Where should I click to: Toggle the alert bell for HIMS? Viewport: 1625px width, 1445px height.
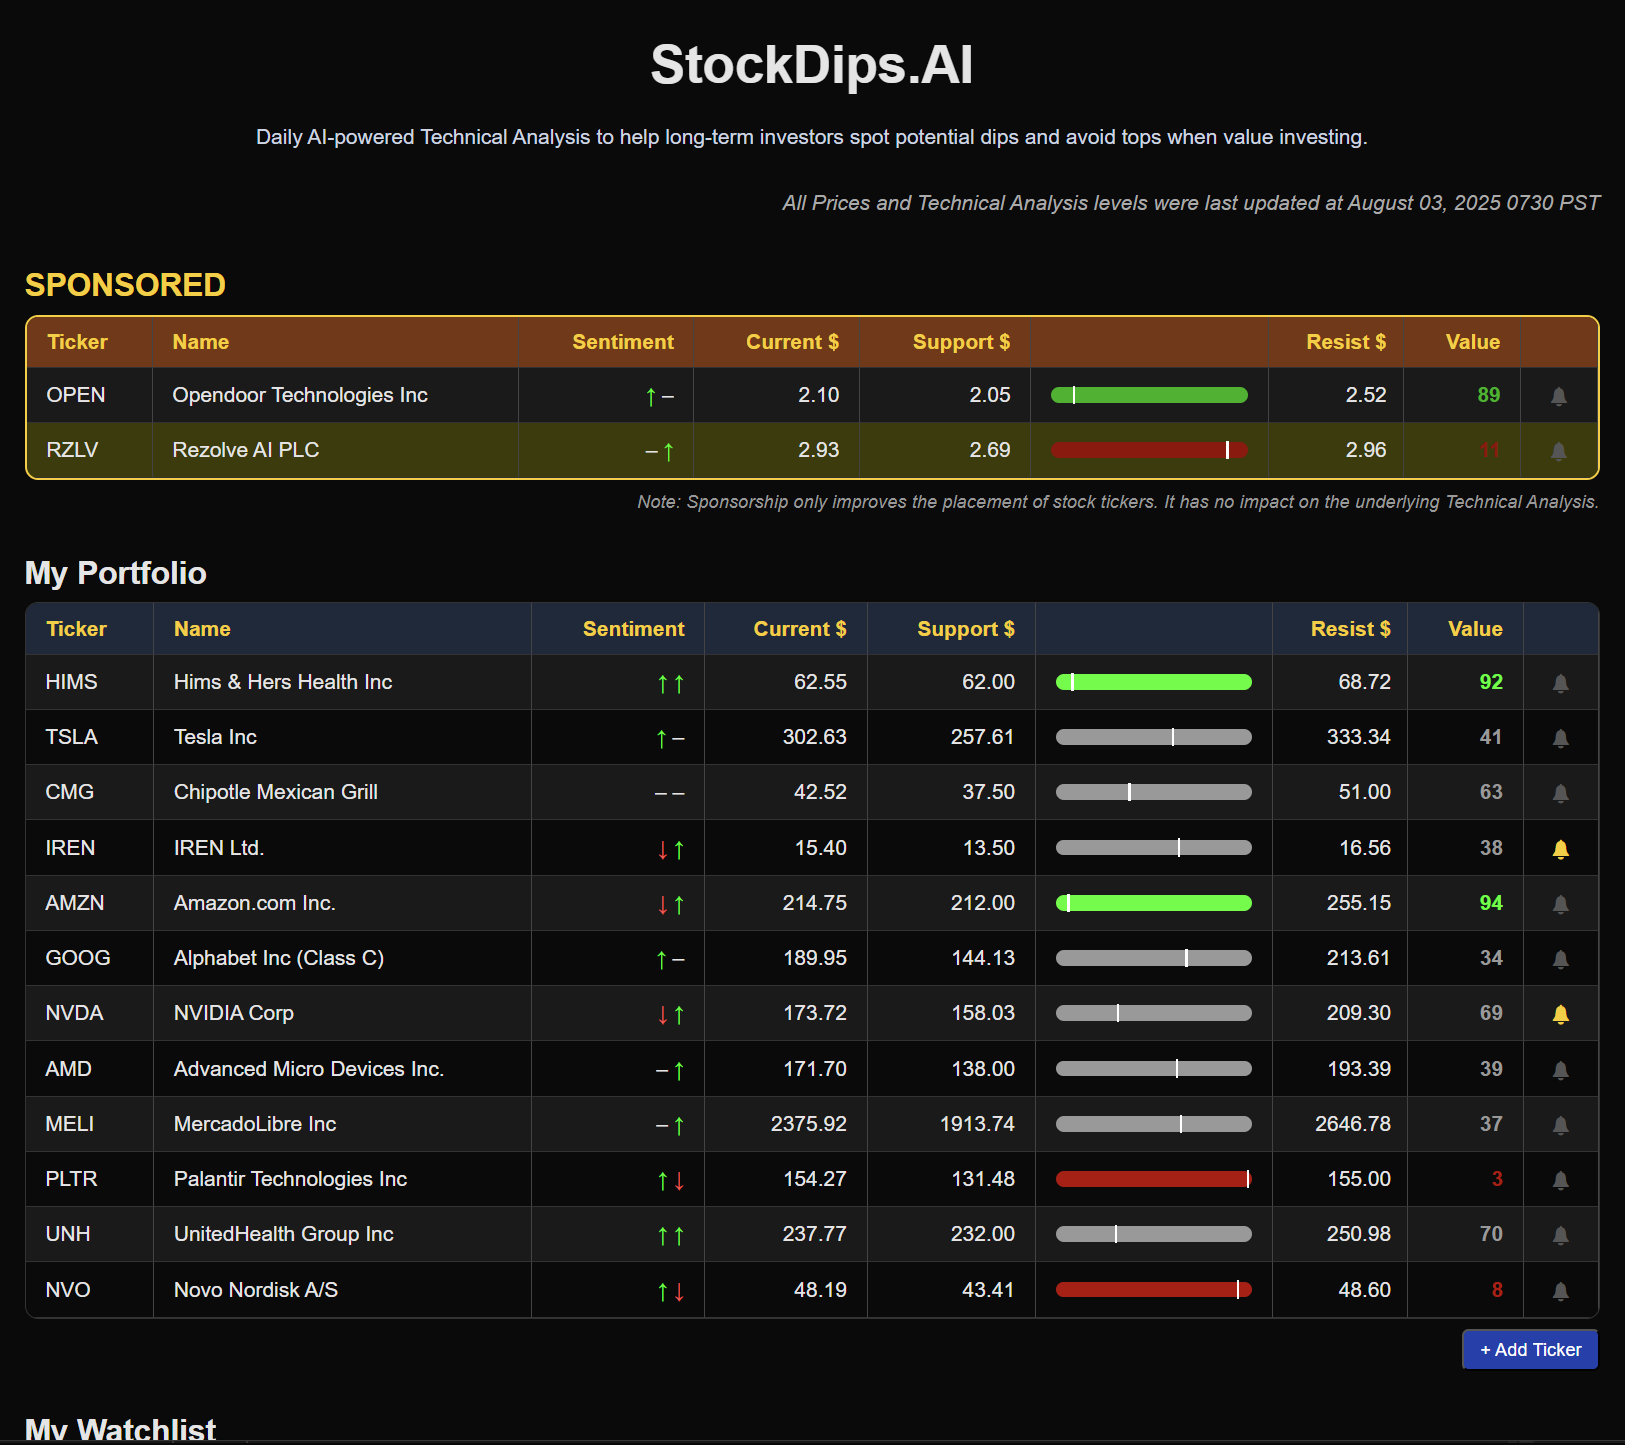click(1560, 683)
